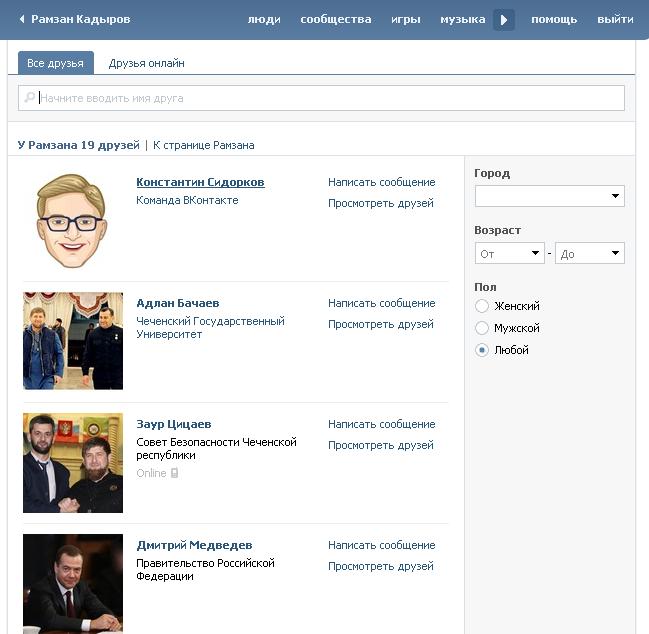Click Заур Цицаев profile photo
This screenshot has height=634, width=649.
(x=73, y=463)
